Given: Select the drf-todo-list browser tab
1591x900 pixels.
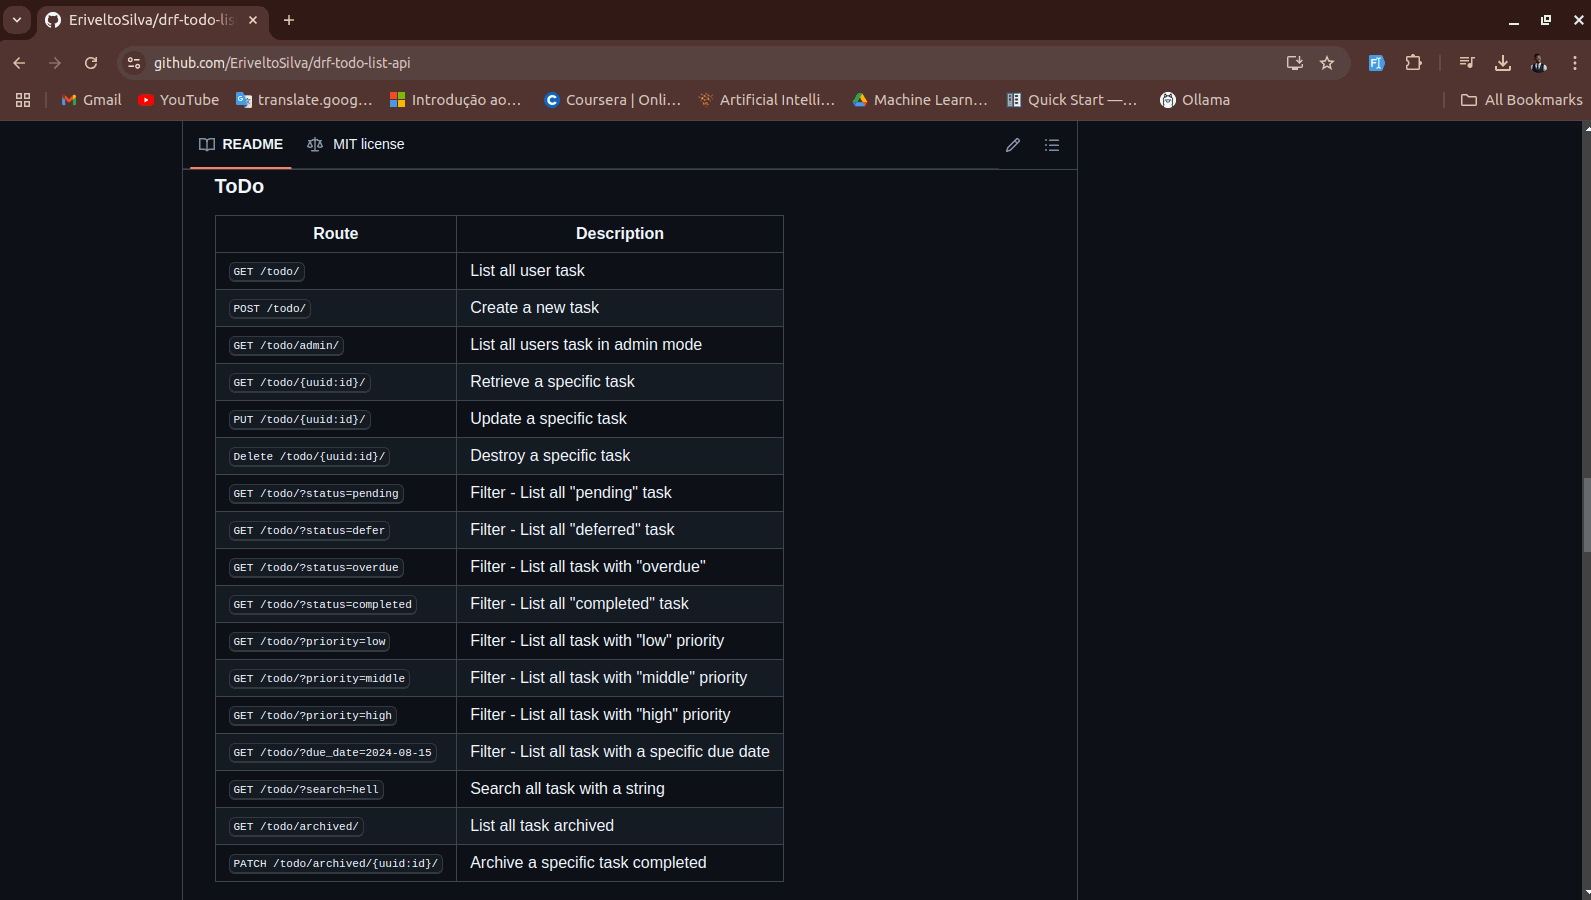Looking at the screenshot, I should 152,20.
